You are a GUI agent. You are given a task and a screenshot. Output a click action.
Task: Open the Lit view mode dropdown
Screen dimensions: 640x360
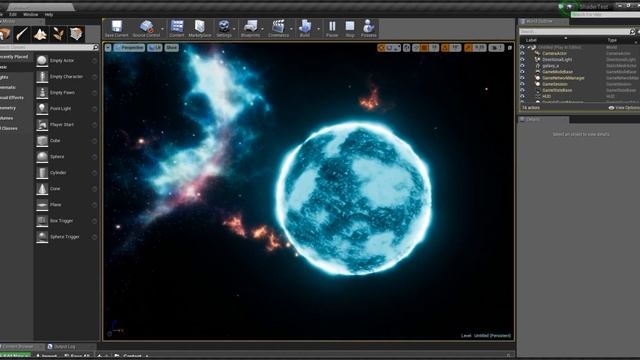pos(155,48)
